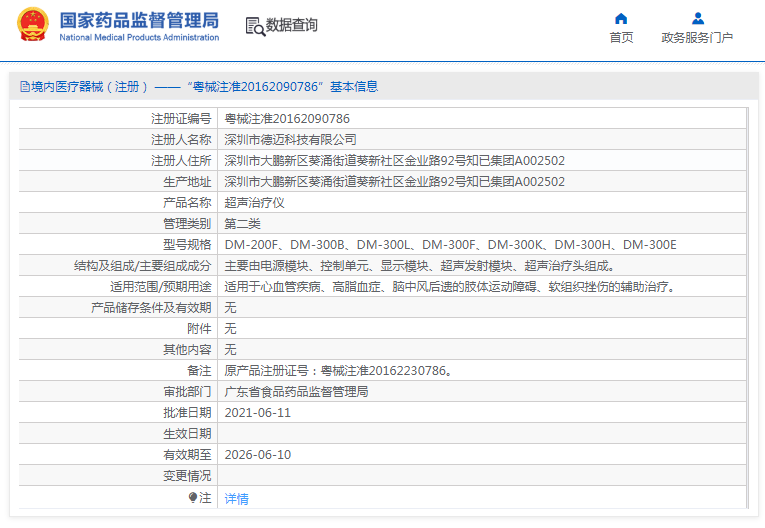
Task: Click the 生效日期 label
Action: click(187, 434)
